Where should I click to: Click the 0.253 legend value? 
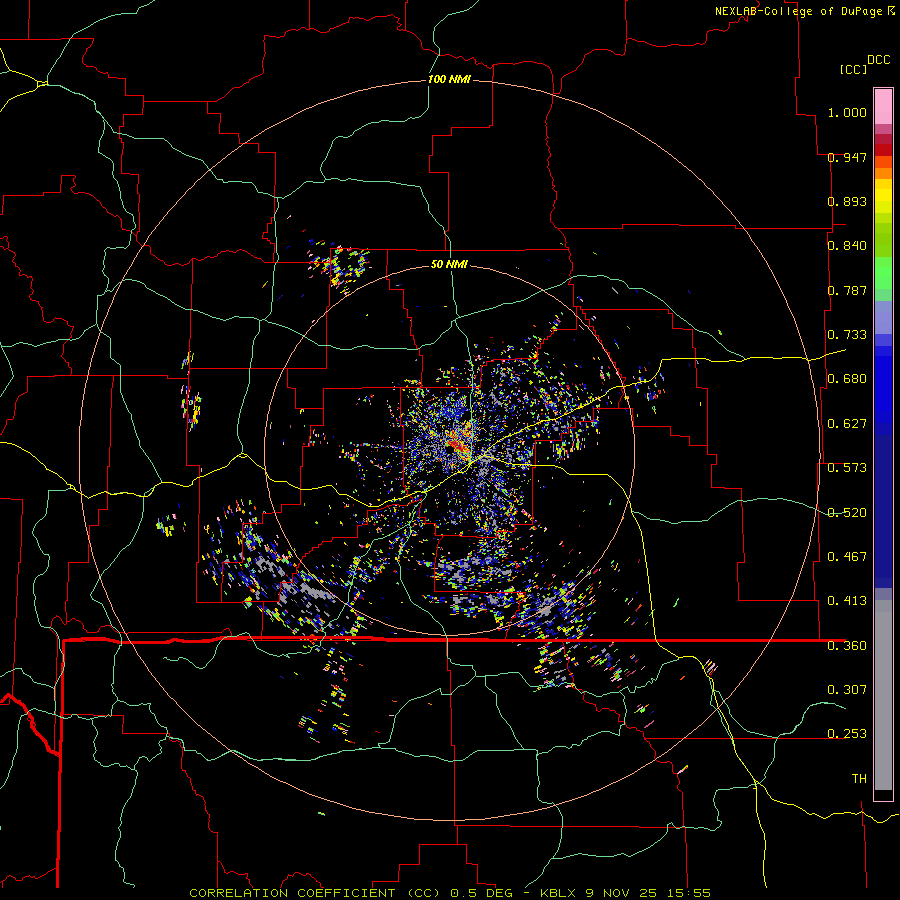pyautogui.click(x=847, y=734)
